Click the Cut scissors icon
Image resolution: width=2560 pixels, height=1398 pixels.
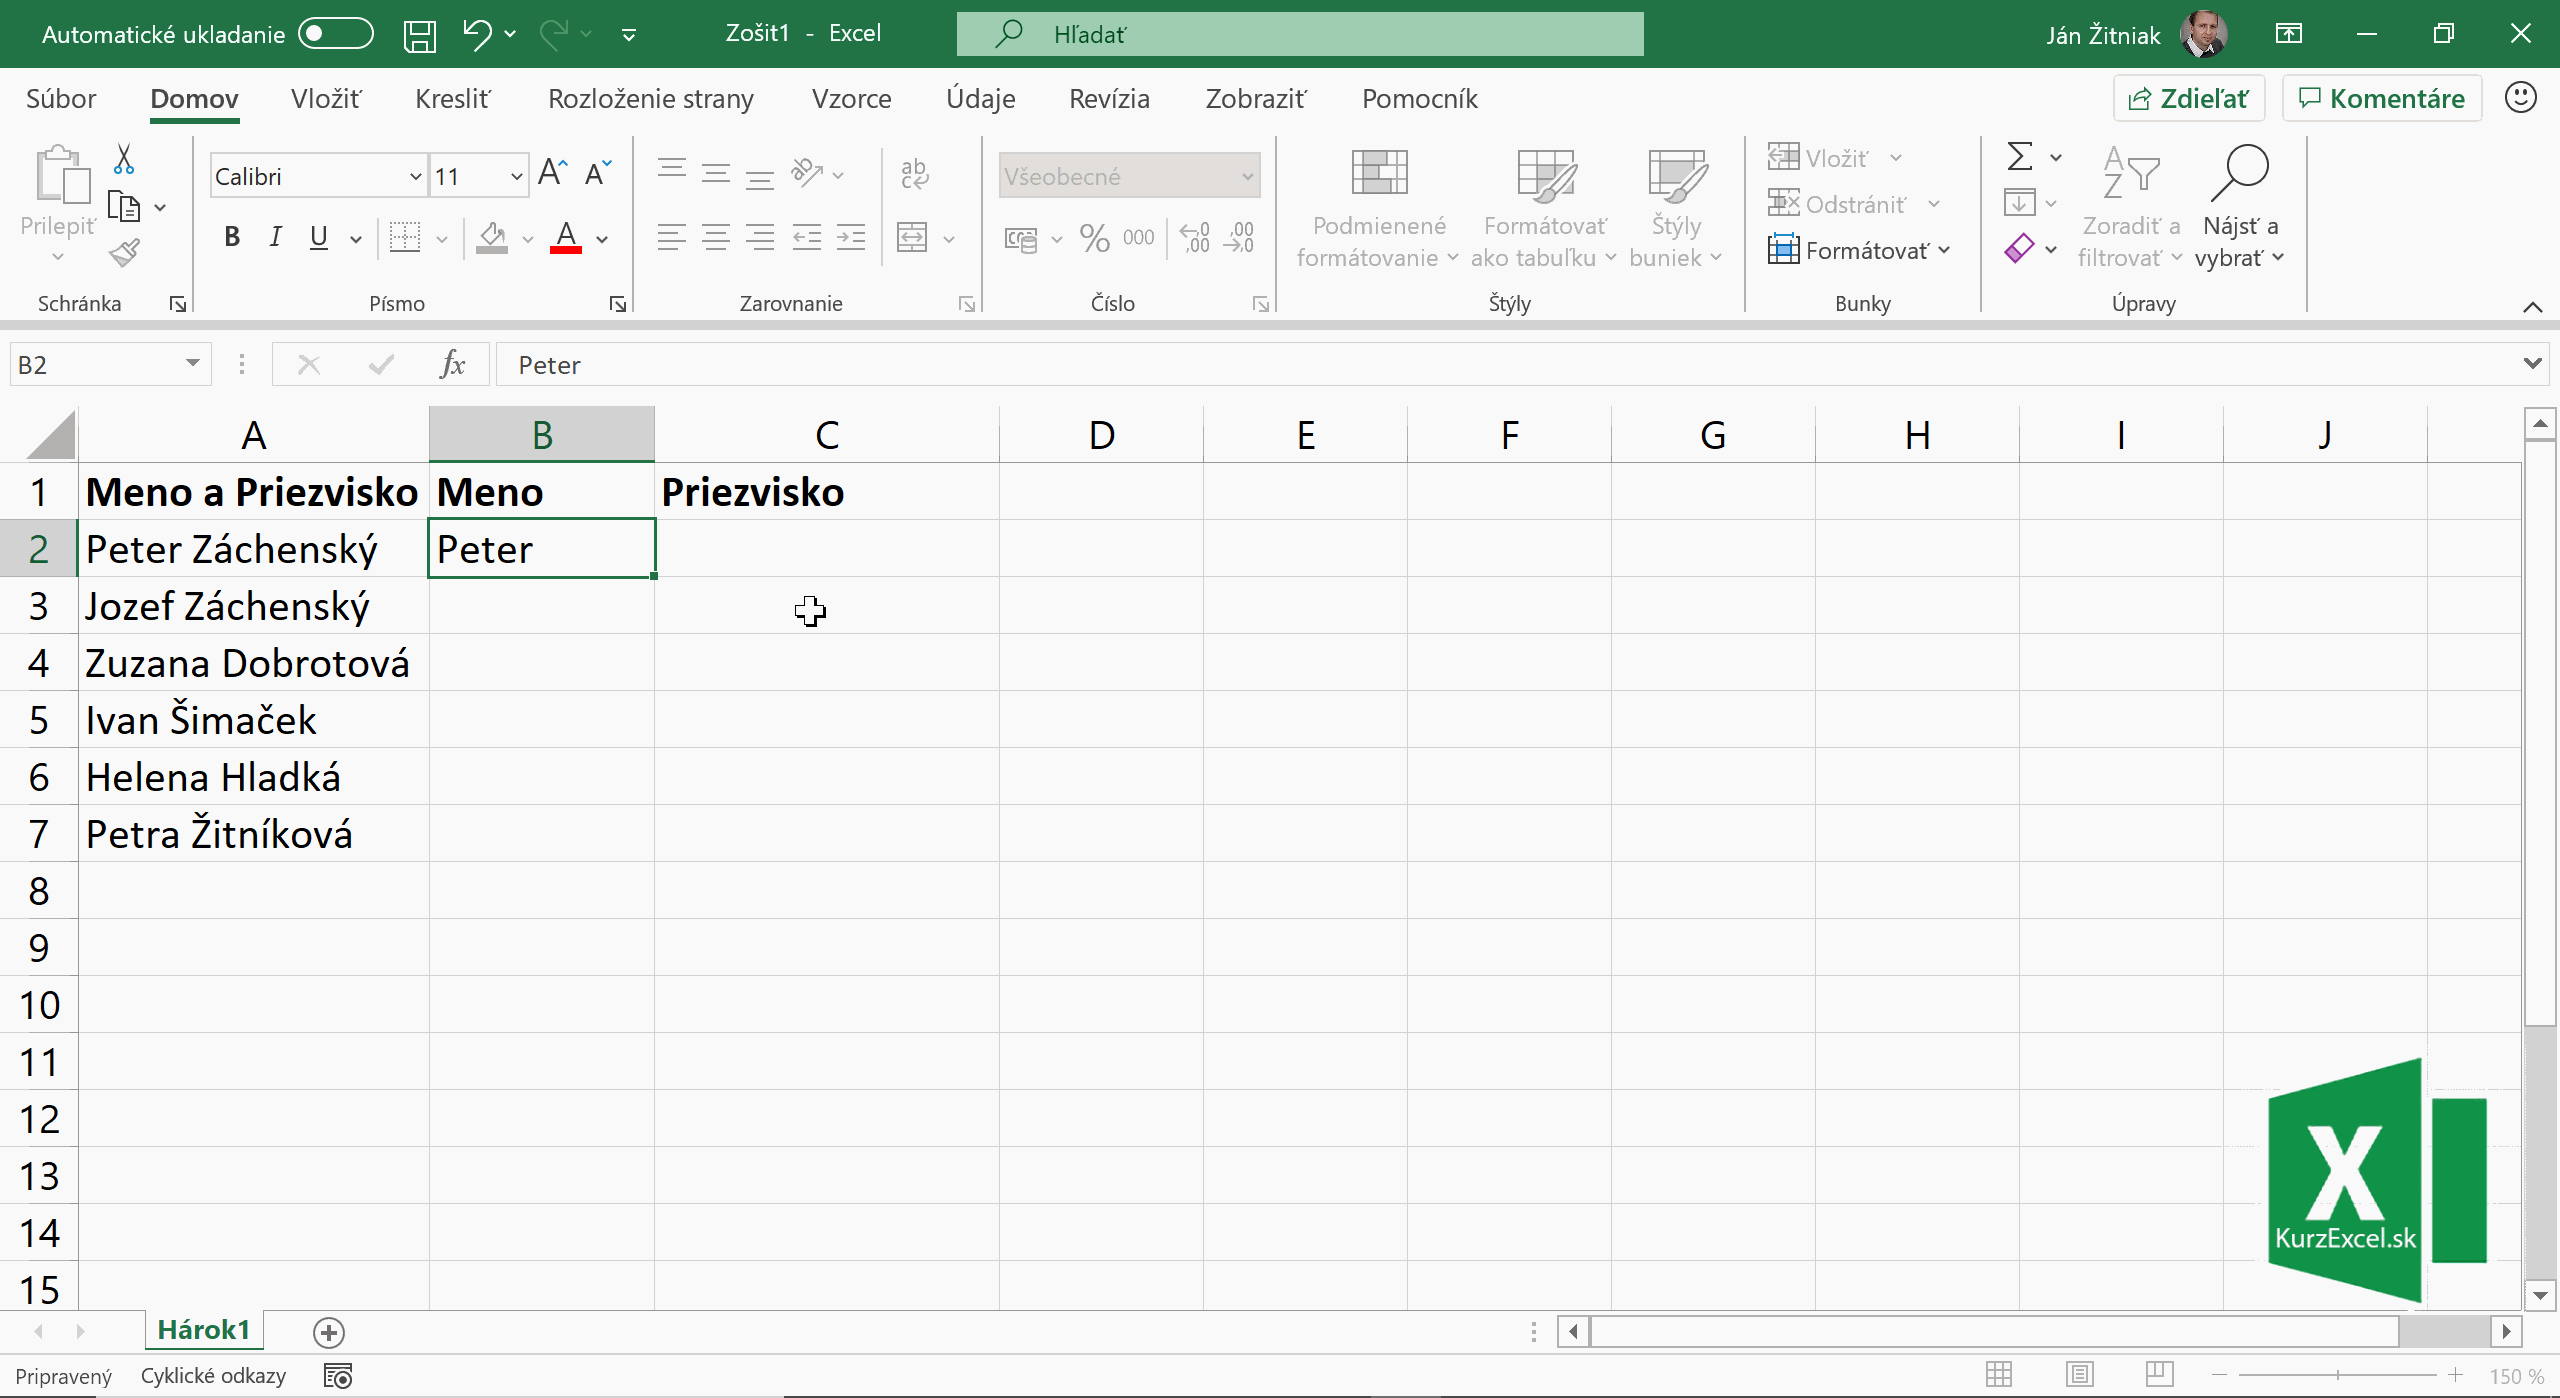pyautogui.click(x=124, y=159)
